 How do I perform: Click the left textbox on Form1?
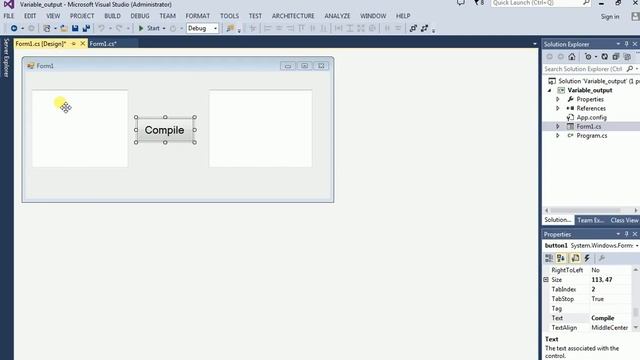pos(80,129)
